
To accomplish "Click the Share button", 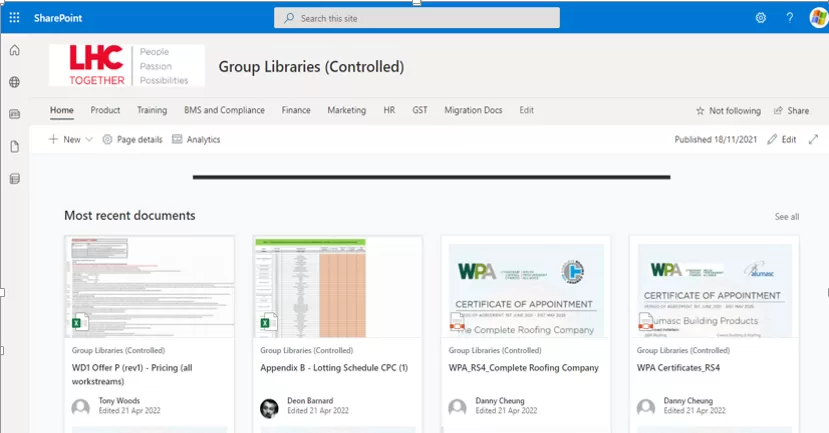I will coord(791,111).
